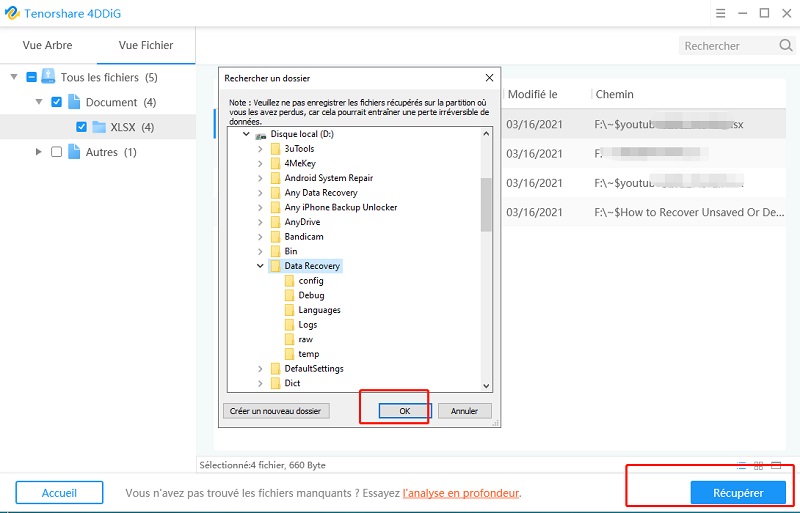Click the Document file icon in the tree
800x513 pixels.
pyautogui.click(x=74, y=102)
